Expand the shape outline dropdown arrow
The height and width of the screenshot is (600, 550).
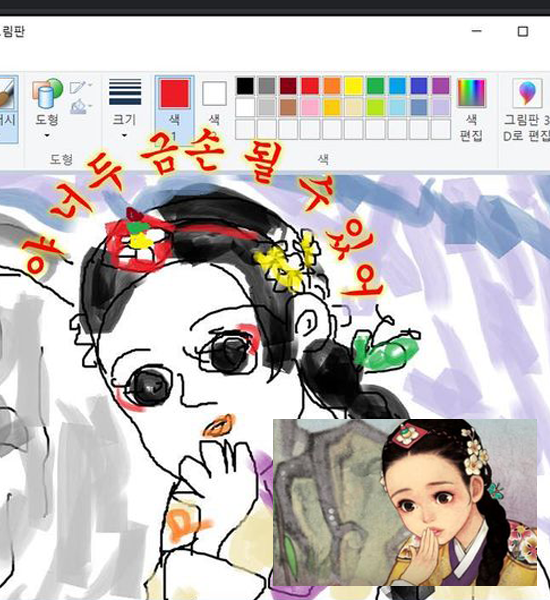pyautogui.click(x=90, y=85)
